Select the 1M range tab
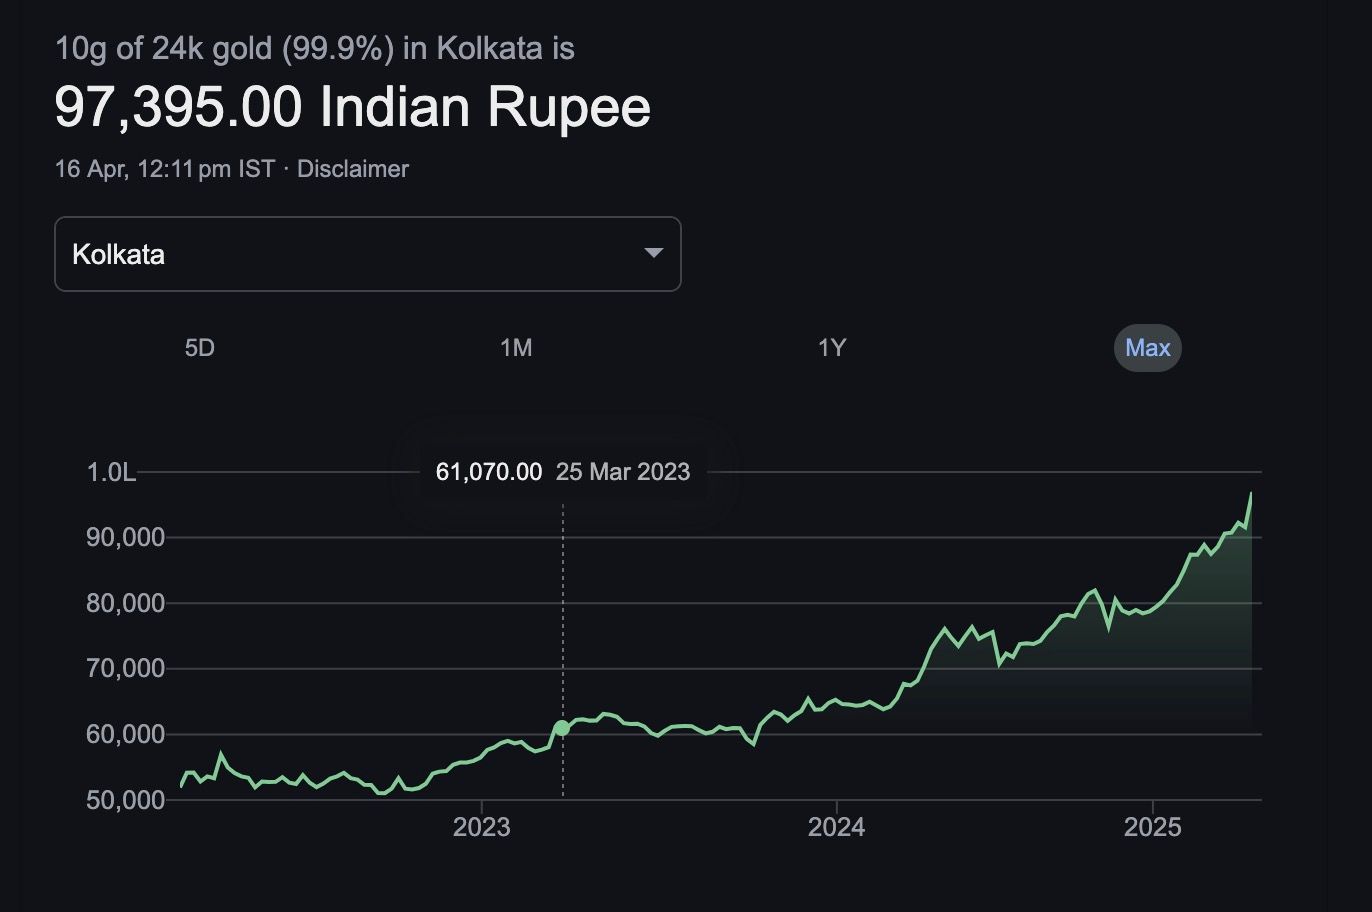1372x912 pixels. point(516,348)
